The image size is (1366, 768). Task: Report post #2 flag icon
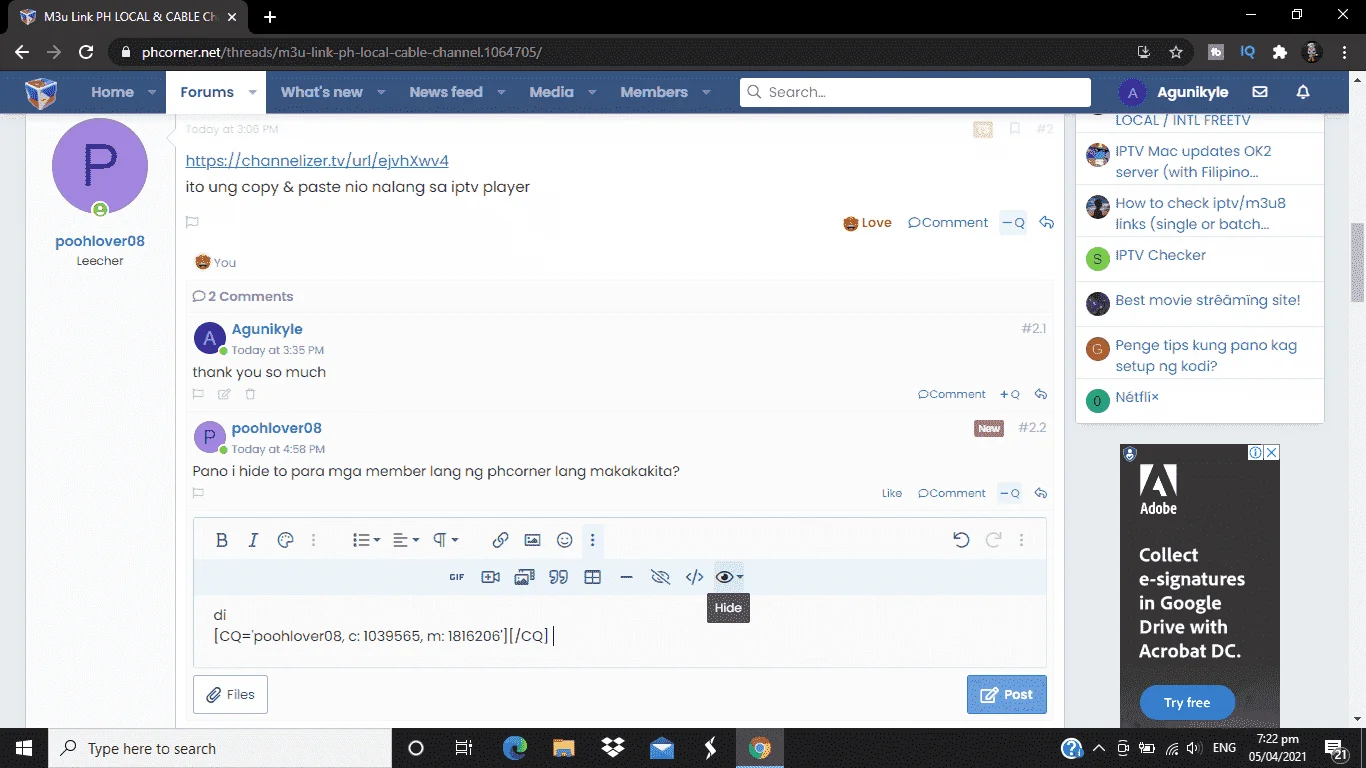click(x=192, y=223)
